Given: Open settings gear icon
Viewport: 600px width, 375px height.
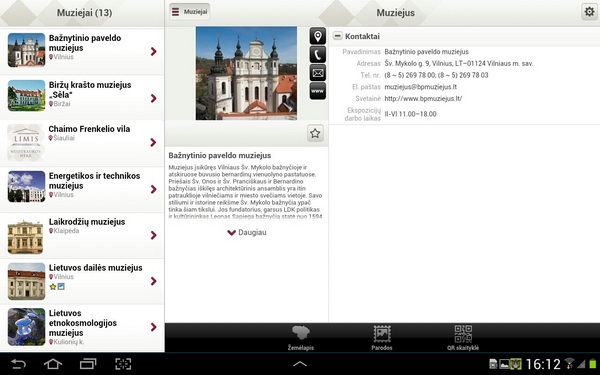Looking at the screenshot, I should (x=589, y=12).
